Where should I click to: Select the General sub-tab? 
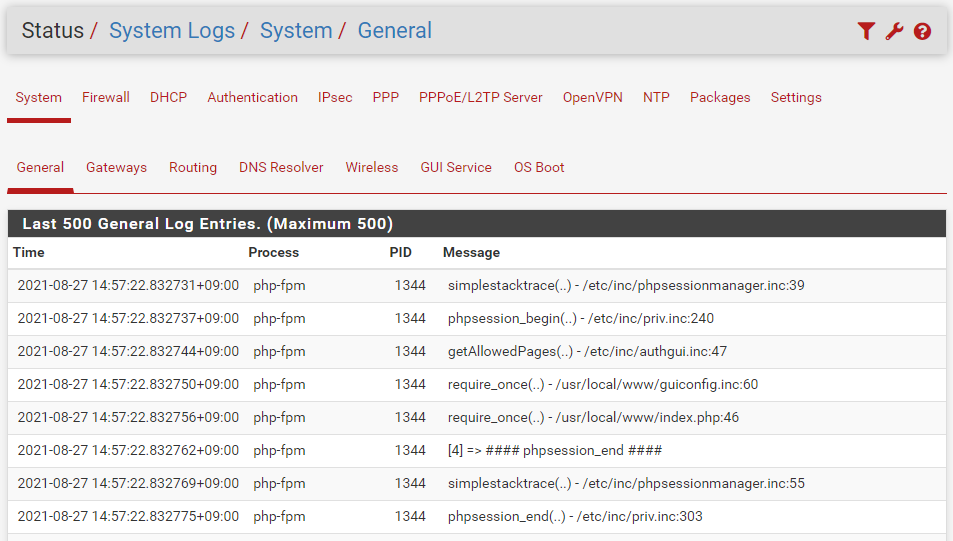point(40,167)
